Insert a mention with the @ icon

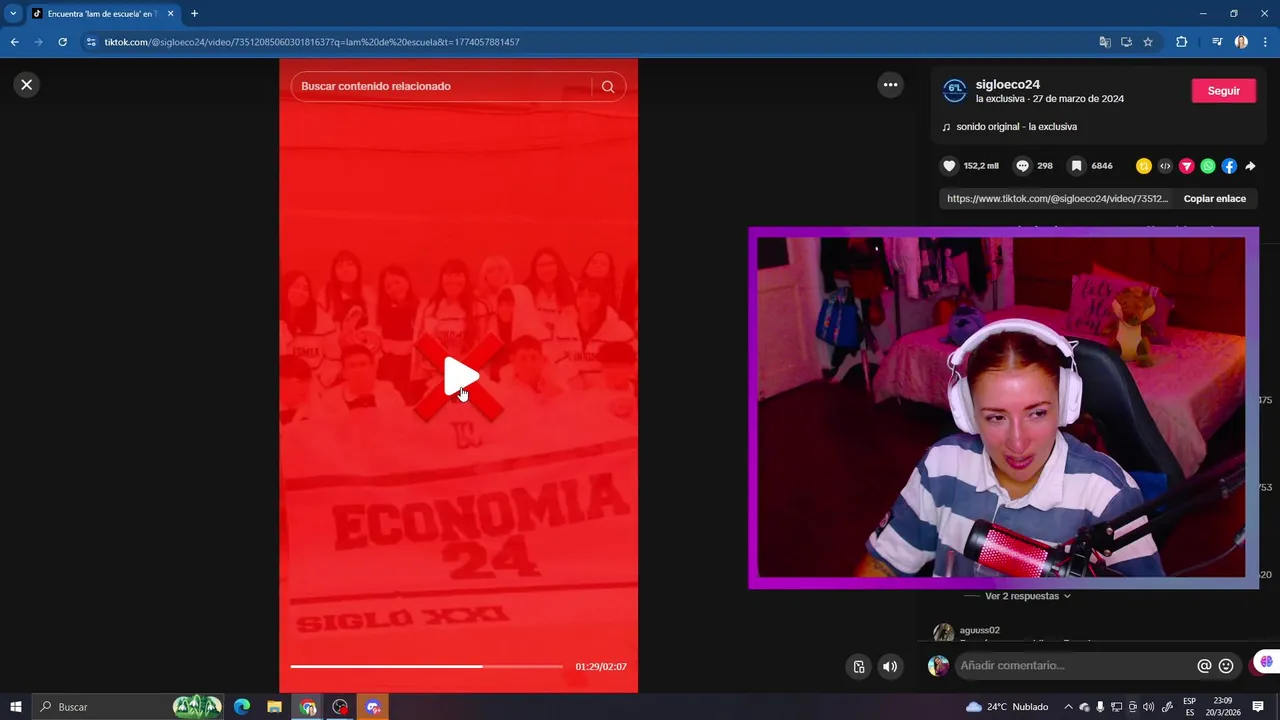click(1204, 666)
